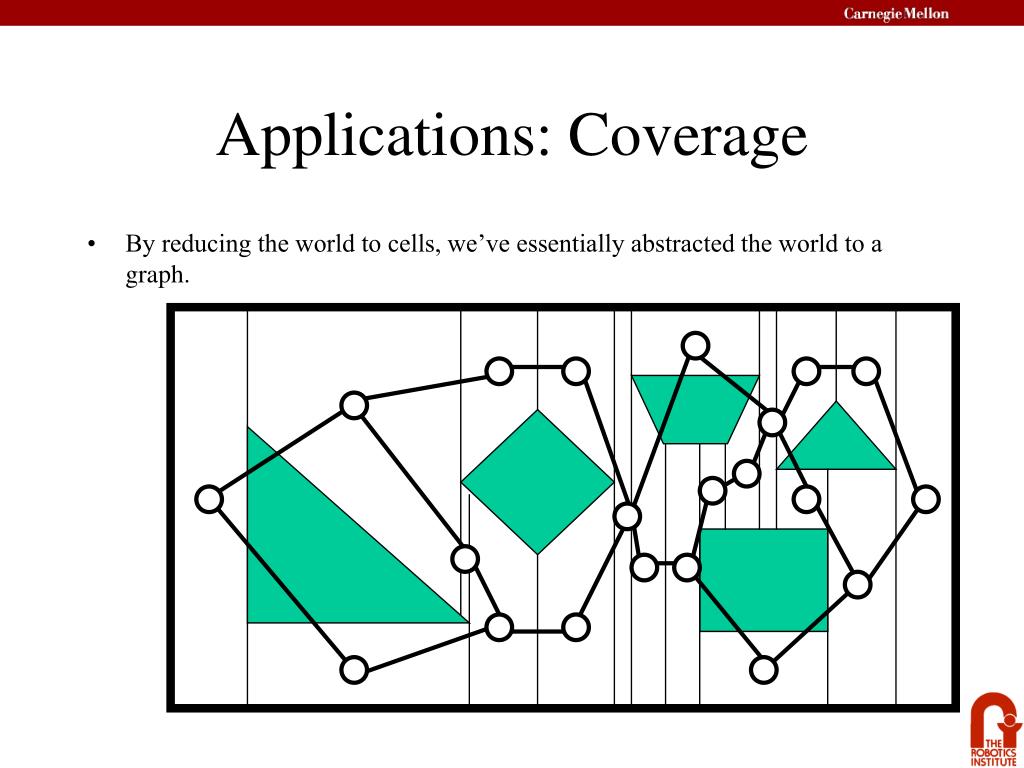Click the bullet line starting 'By reducing the world'

(x=504, y=244)
